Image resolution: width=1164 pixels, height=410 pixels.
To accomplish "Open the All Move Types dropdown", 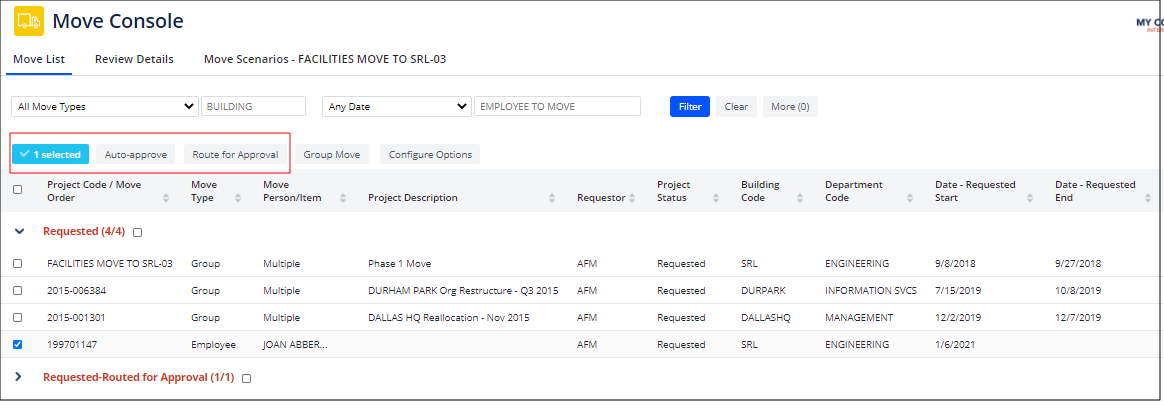I will (x=105, y=106).
